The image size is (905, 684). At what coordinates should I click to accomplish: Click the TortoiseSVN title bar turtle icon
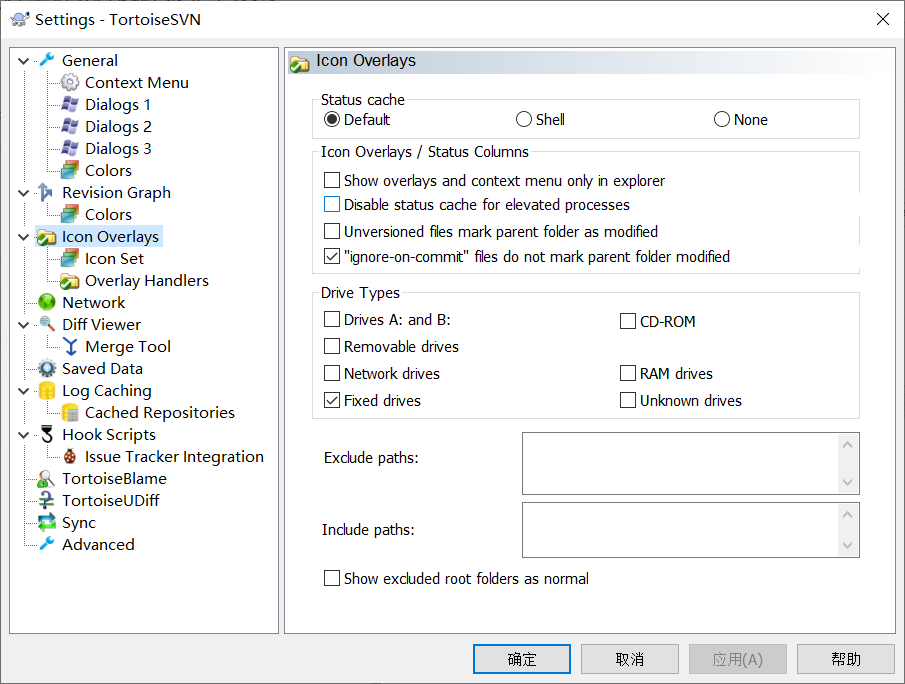point(20,19)
